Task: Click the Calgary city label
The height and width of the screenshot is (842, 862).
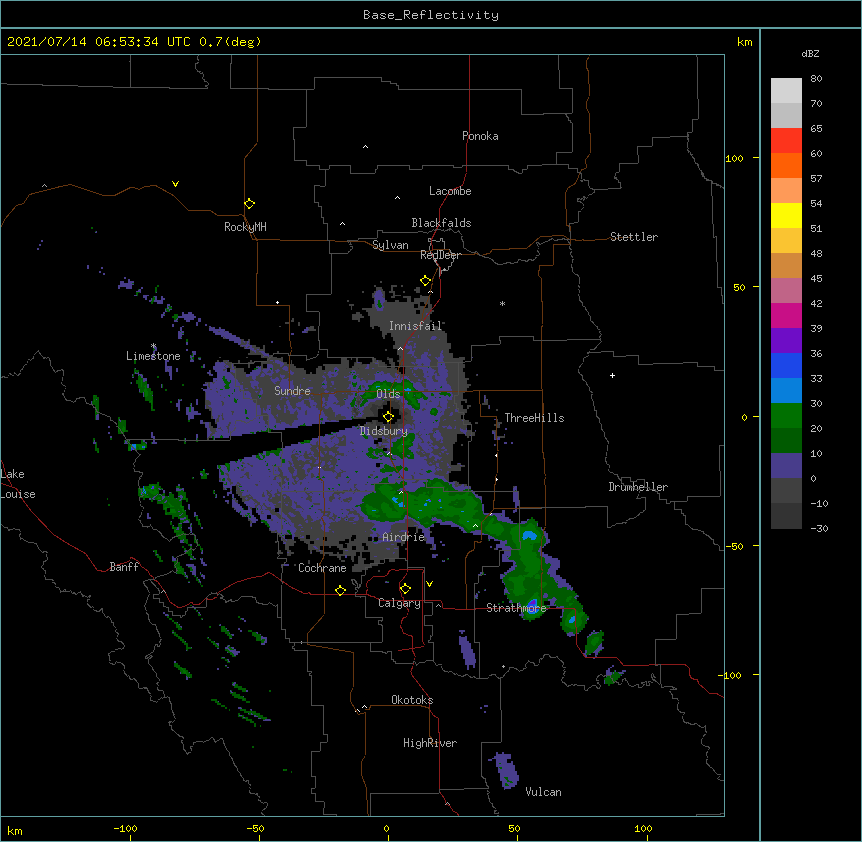Action: (x=399, y=603)
